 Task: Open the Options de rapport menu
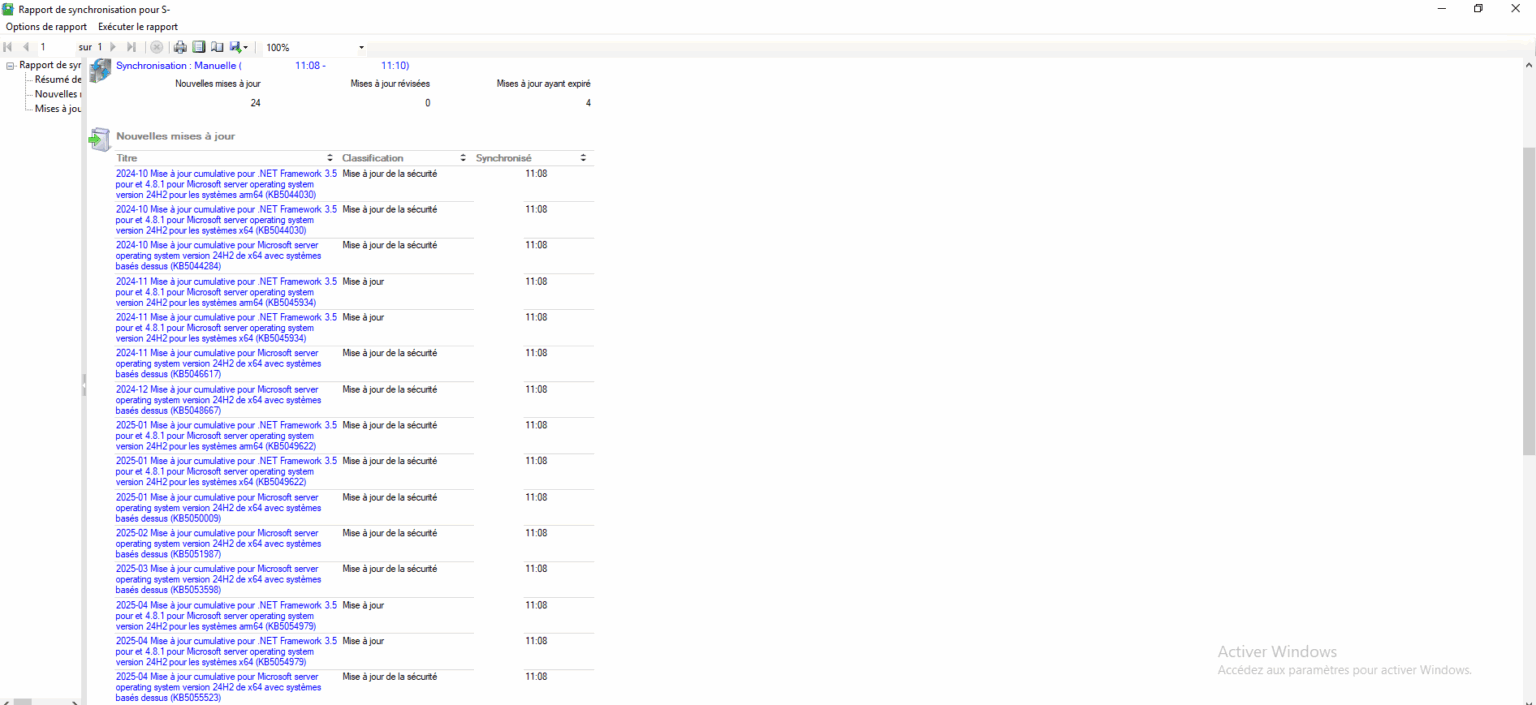tap(46, 27)
